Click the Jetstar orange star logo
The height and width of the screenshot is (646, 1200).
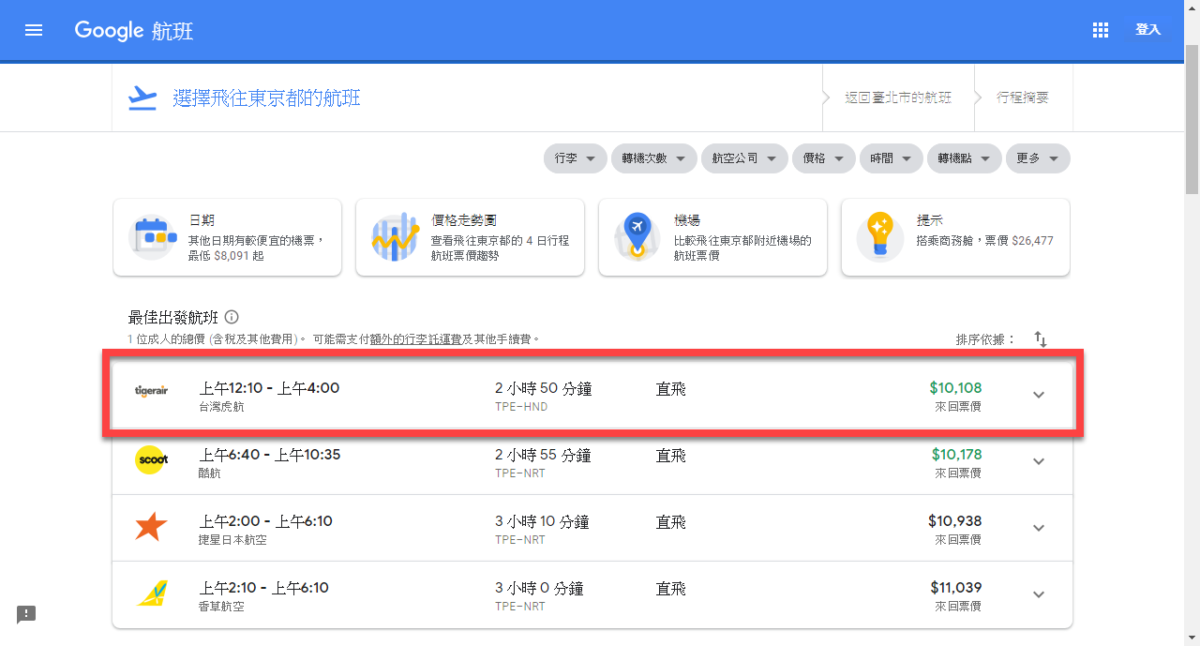point(150,527)
